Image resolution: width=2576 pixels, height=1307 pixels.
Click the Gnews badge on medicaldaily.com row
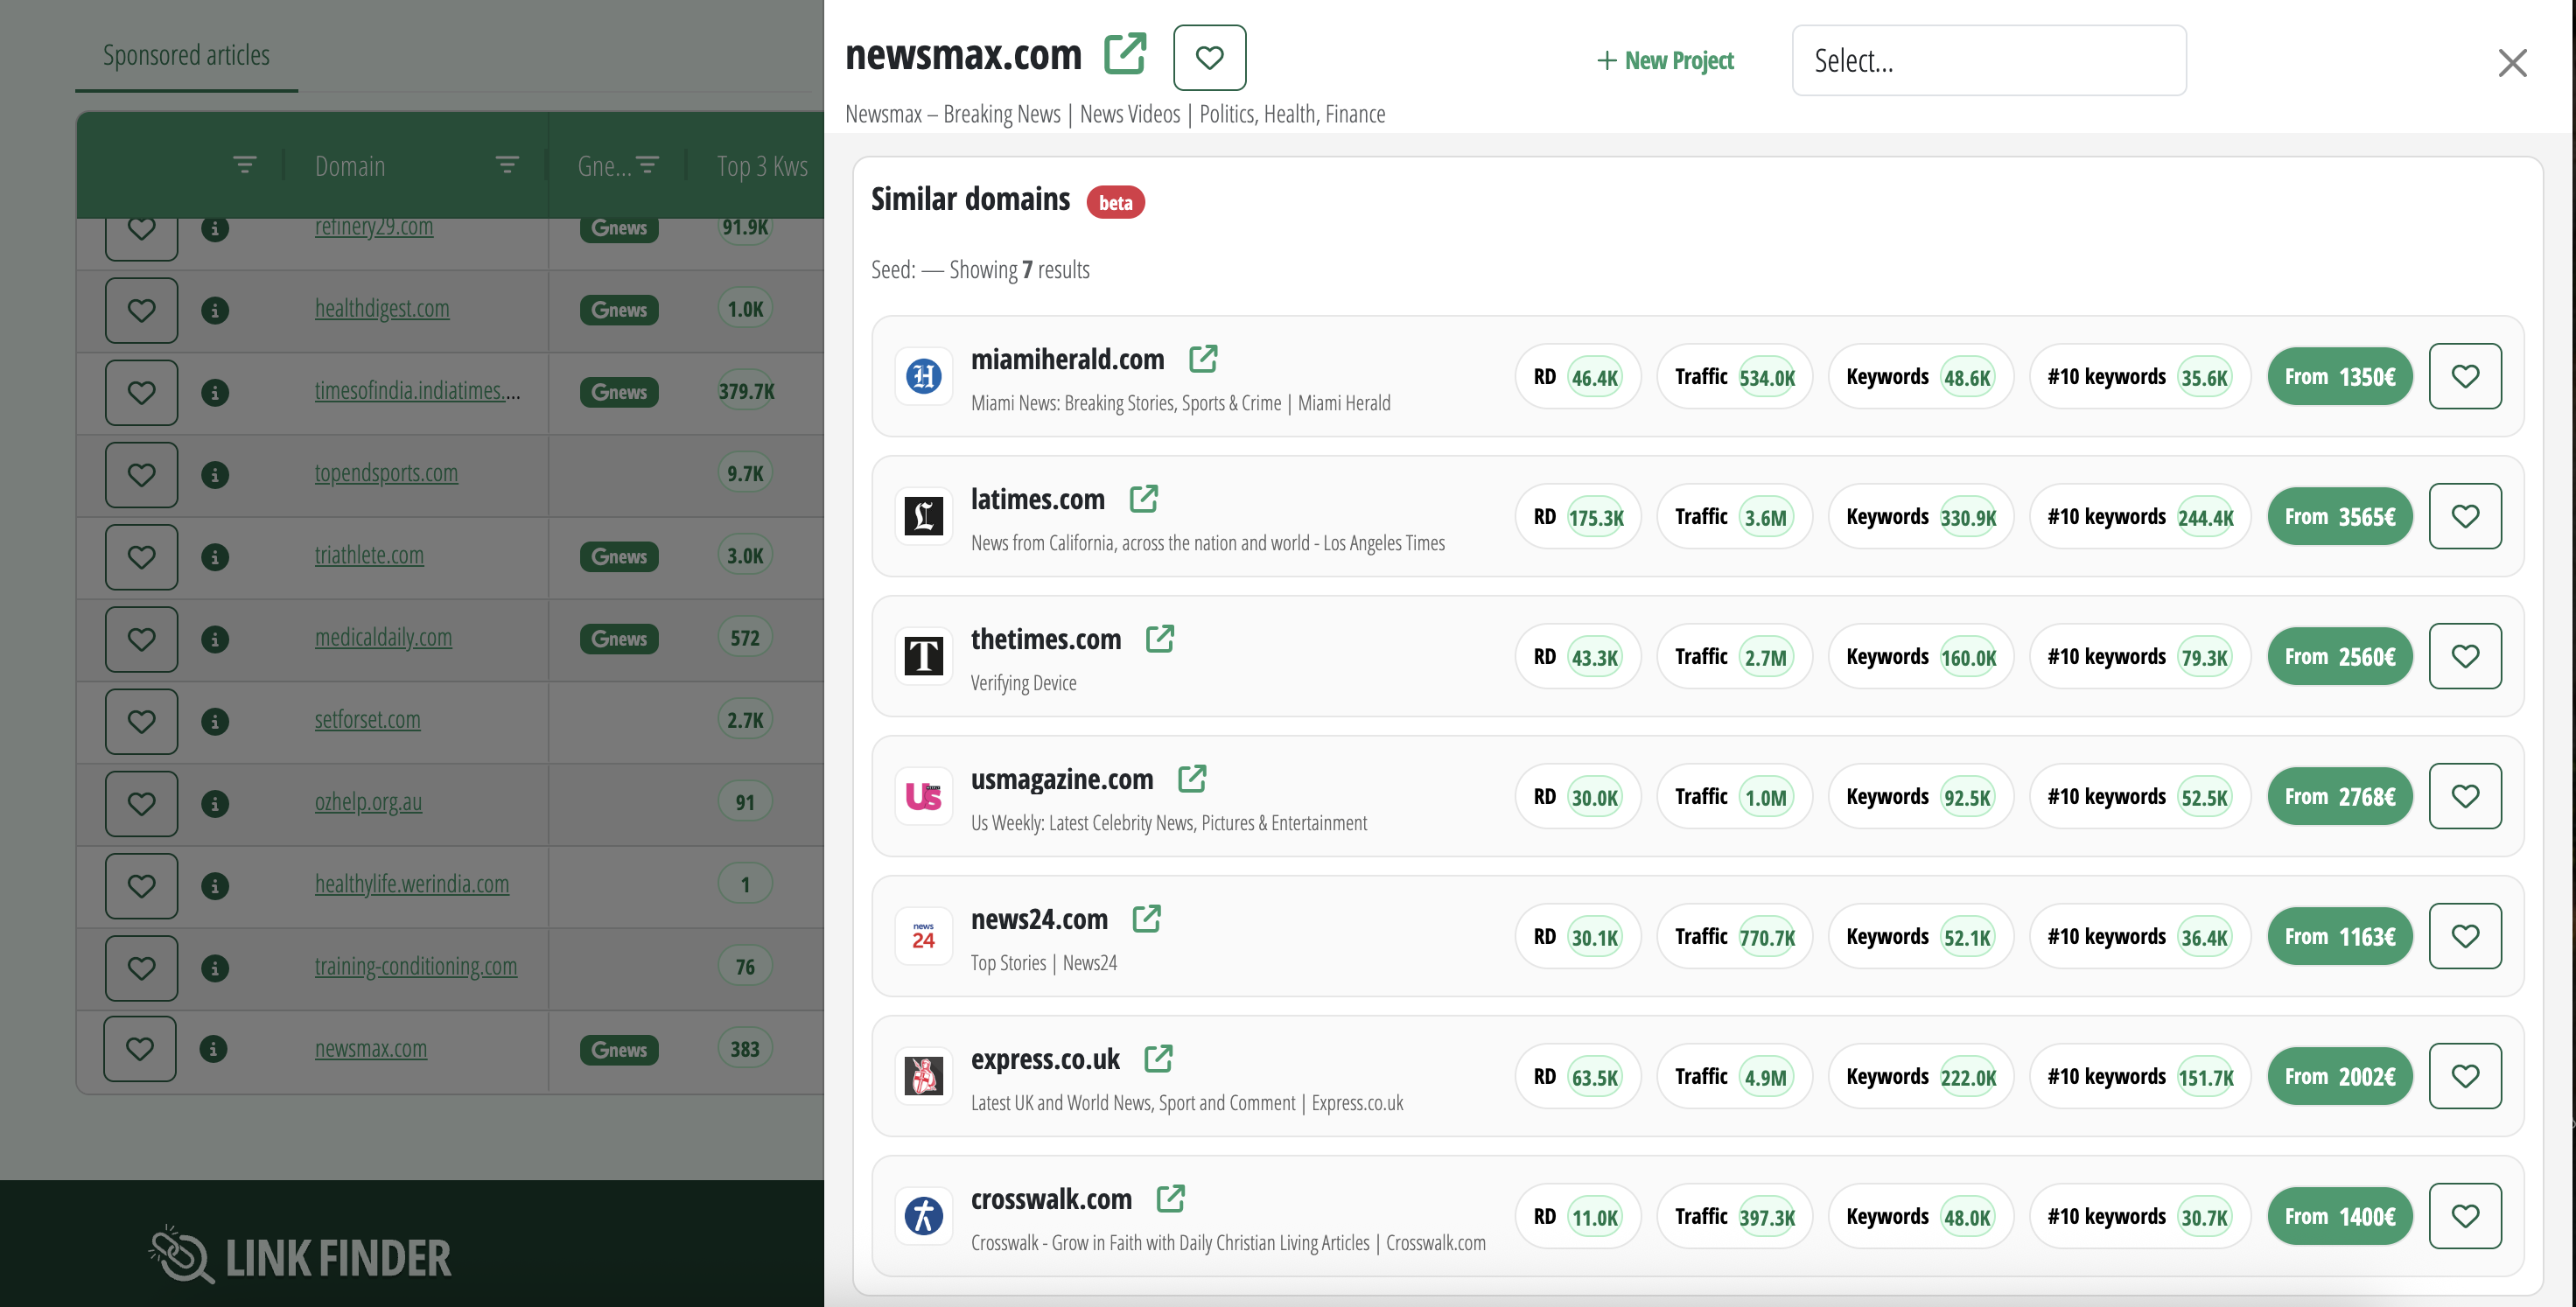tap(619, 638)
